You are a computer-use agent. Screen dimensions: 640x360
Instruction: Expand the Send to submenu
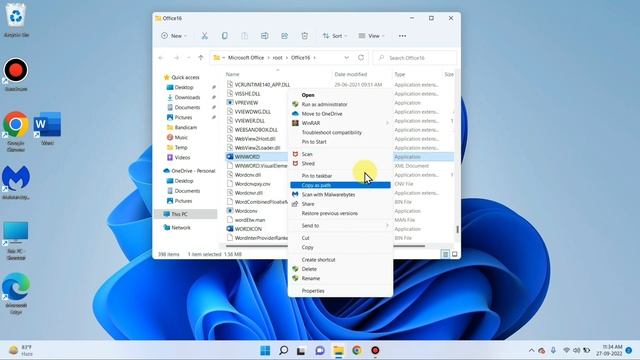[340, 225]
